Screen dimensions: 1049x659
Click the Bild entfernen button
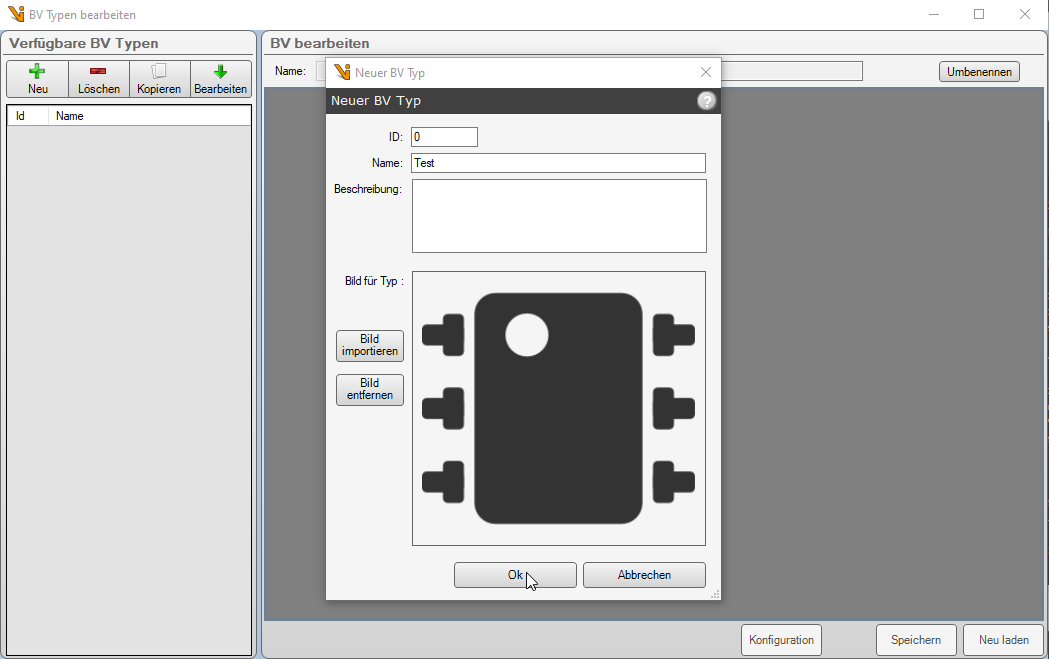[x=370, y=389]
